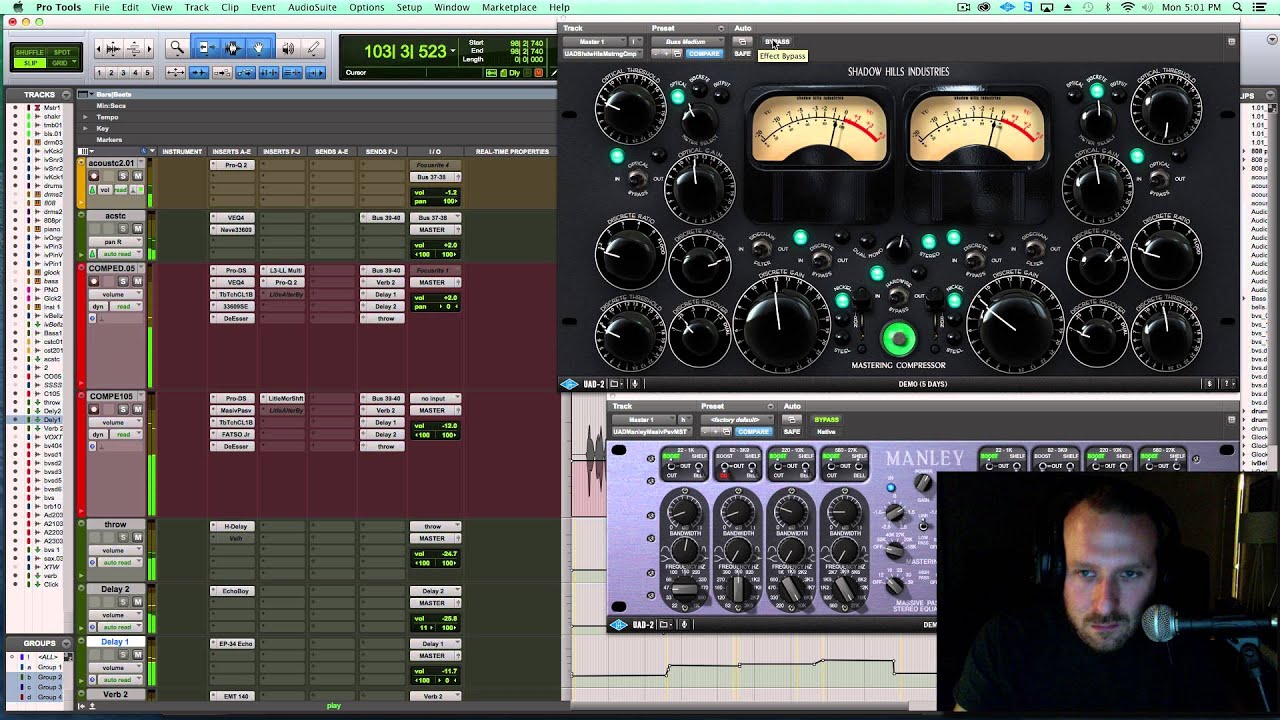Open the main counter format dropdown arrow
The image size is (1280, 720).
453,50
